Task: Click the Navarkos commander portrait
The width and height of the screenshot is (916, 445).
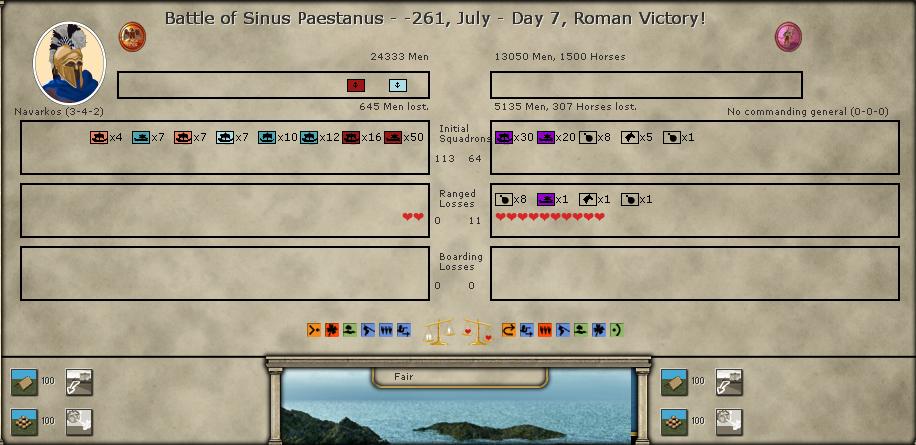Action: pos(69,64)
